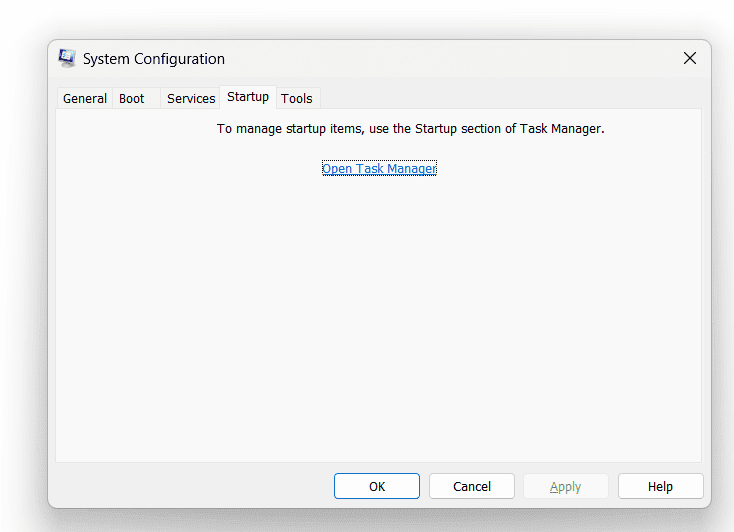The height and width of the screenshot is (532, 734).
Task: Close the System Configuration dialog
Action: point(689,58)
